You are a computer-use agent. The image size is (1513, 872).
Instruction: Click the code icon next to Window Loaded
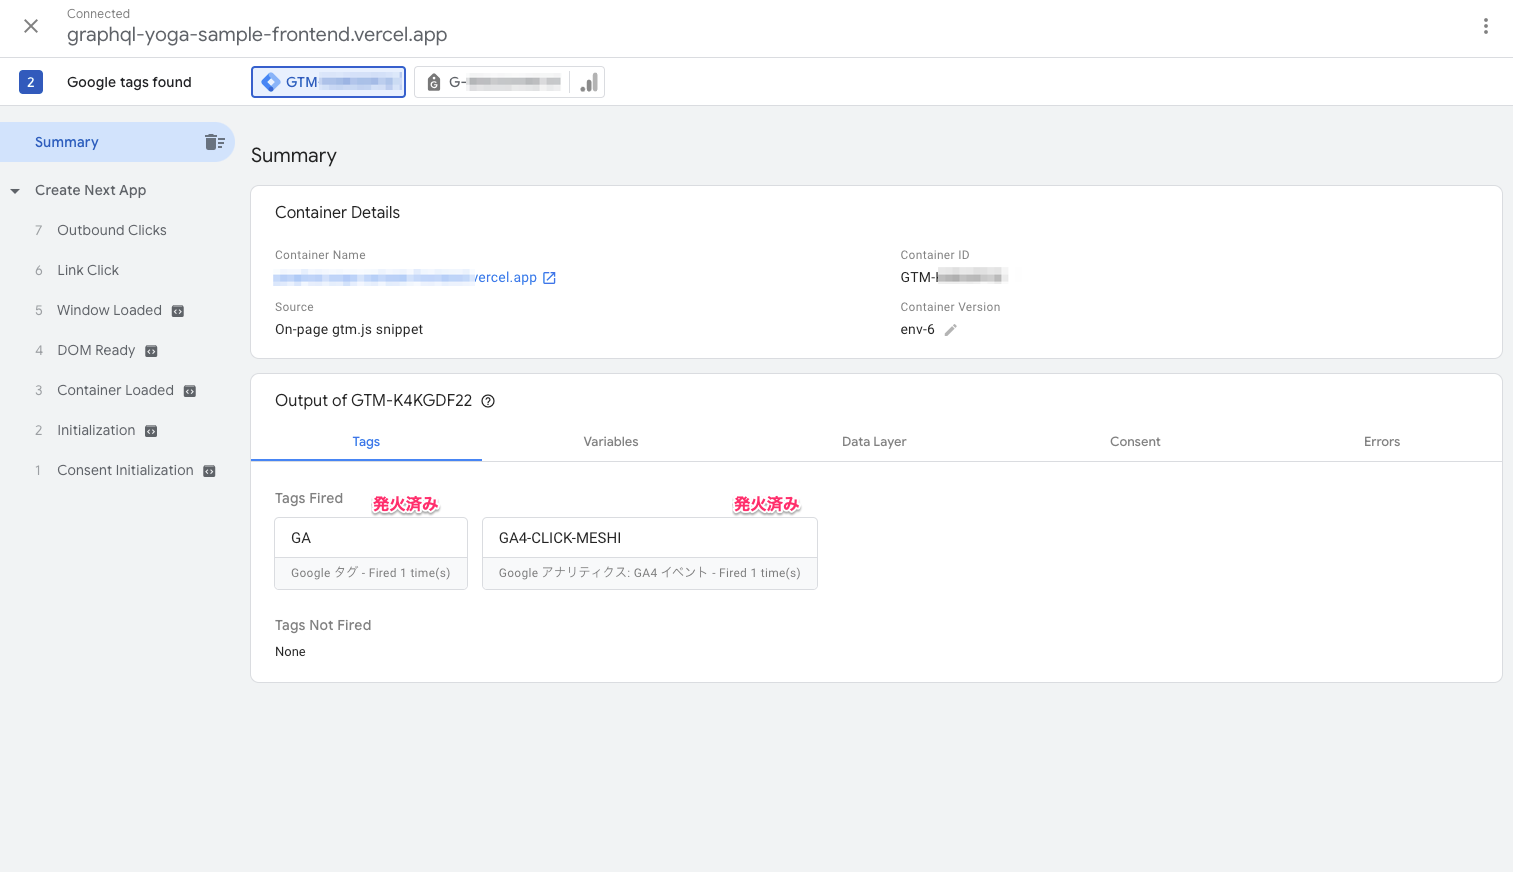click(x=178, y=311)
